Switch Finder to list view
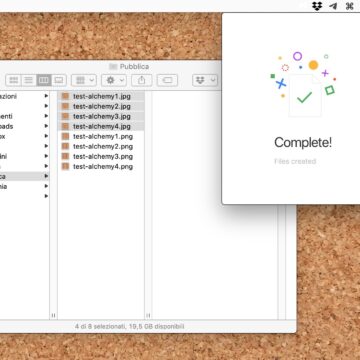 [x=29, y=80]
